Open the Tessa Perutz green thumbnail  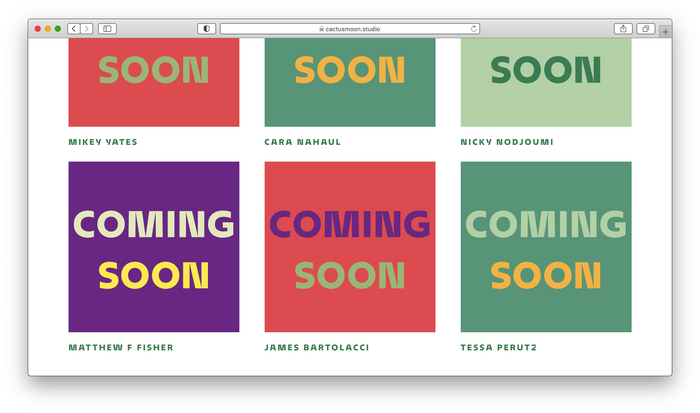[546, 247]
